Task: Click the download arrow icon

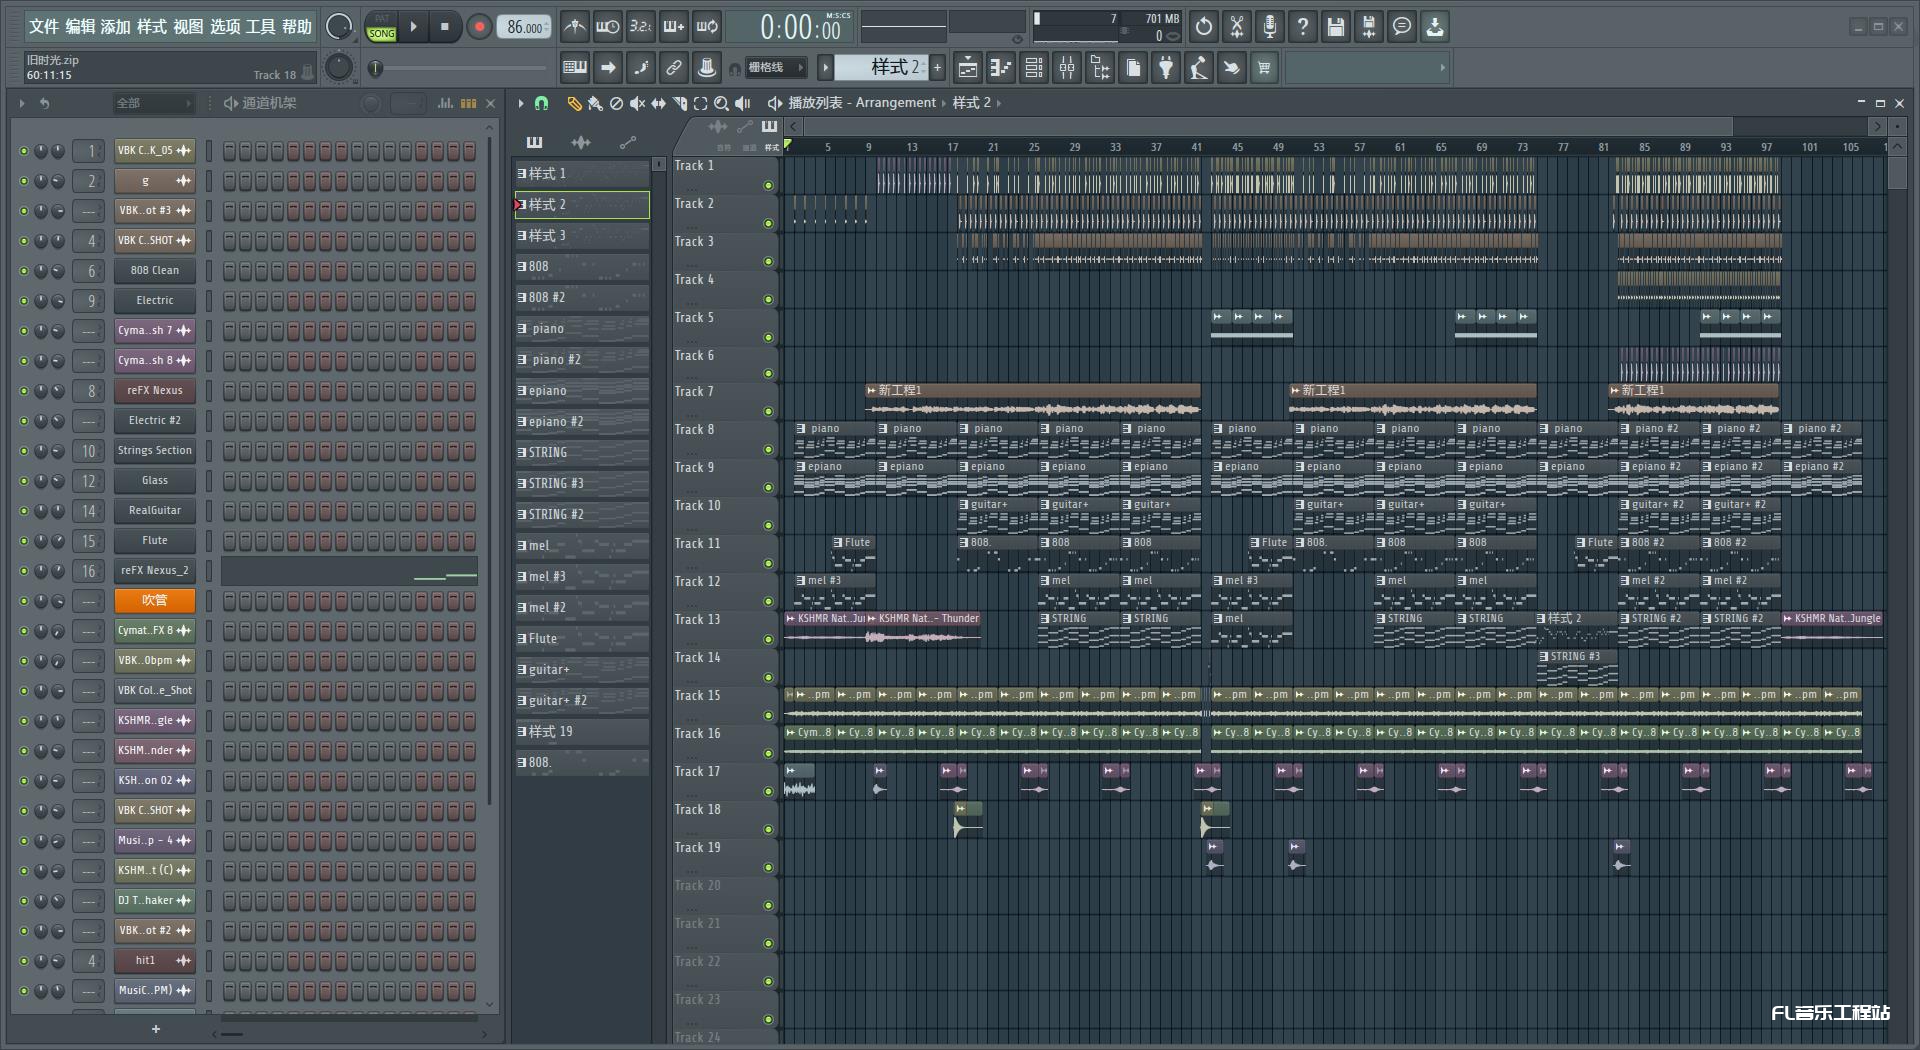Action: pyautogui.click(x=1435, y=27)
